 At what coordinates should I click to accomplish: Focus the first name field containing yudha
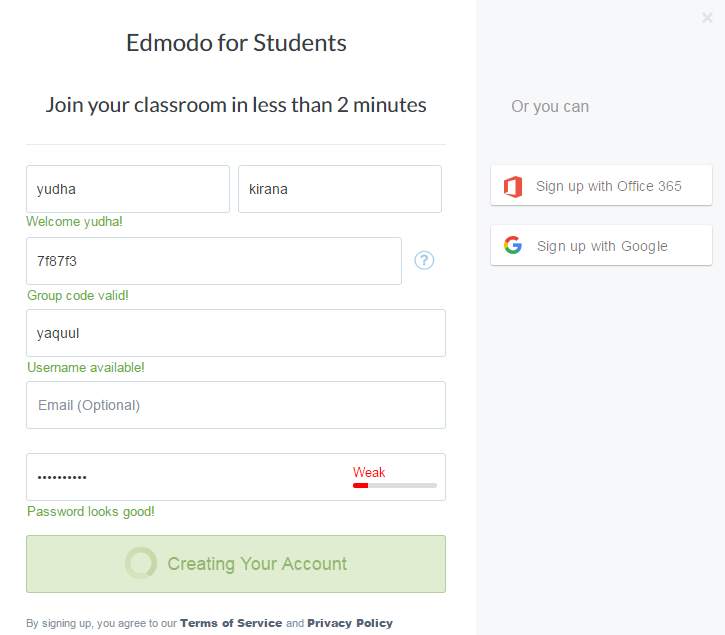pos(128,189)
